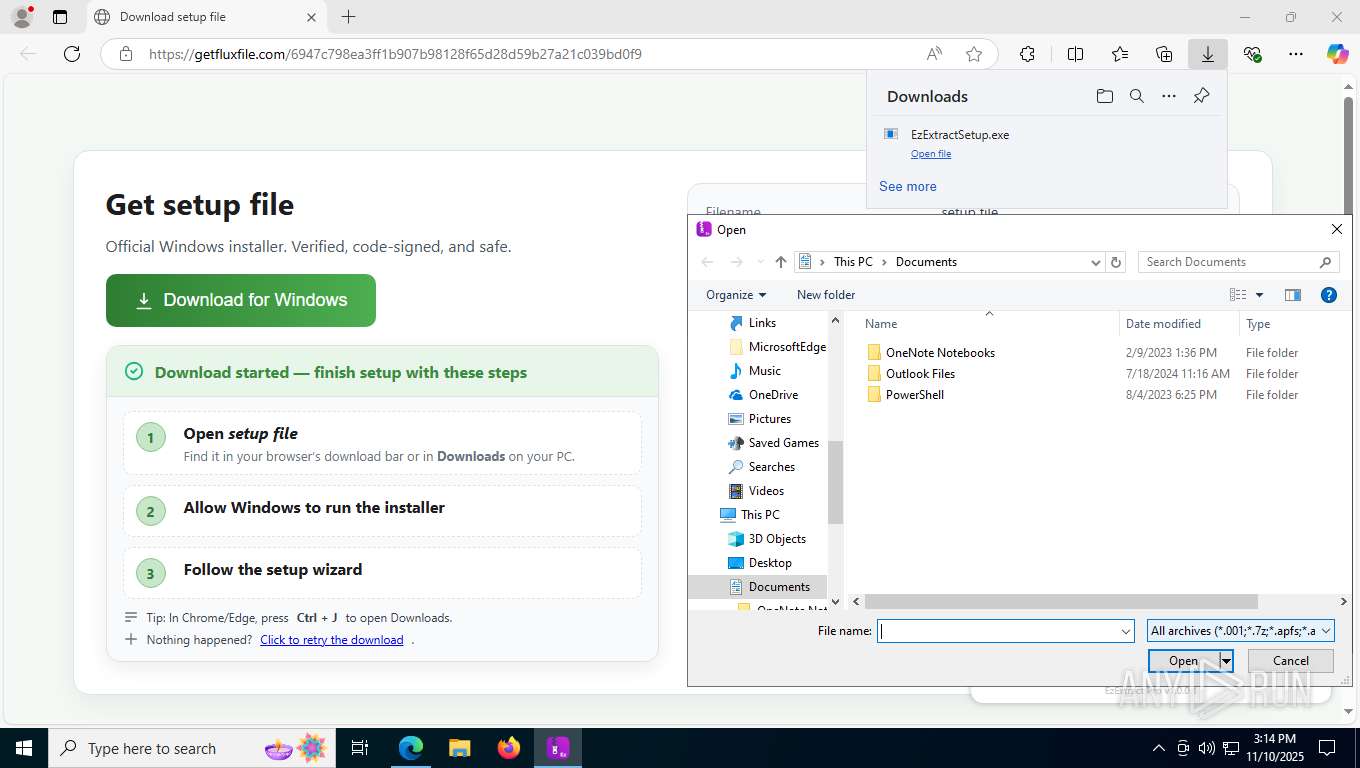Sort by the Name column header
This screenshot has height=768, width=1360.
point(881,324)
